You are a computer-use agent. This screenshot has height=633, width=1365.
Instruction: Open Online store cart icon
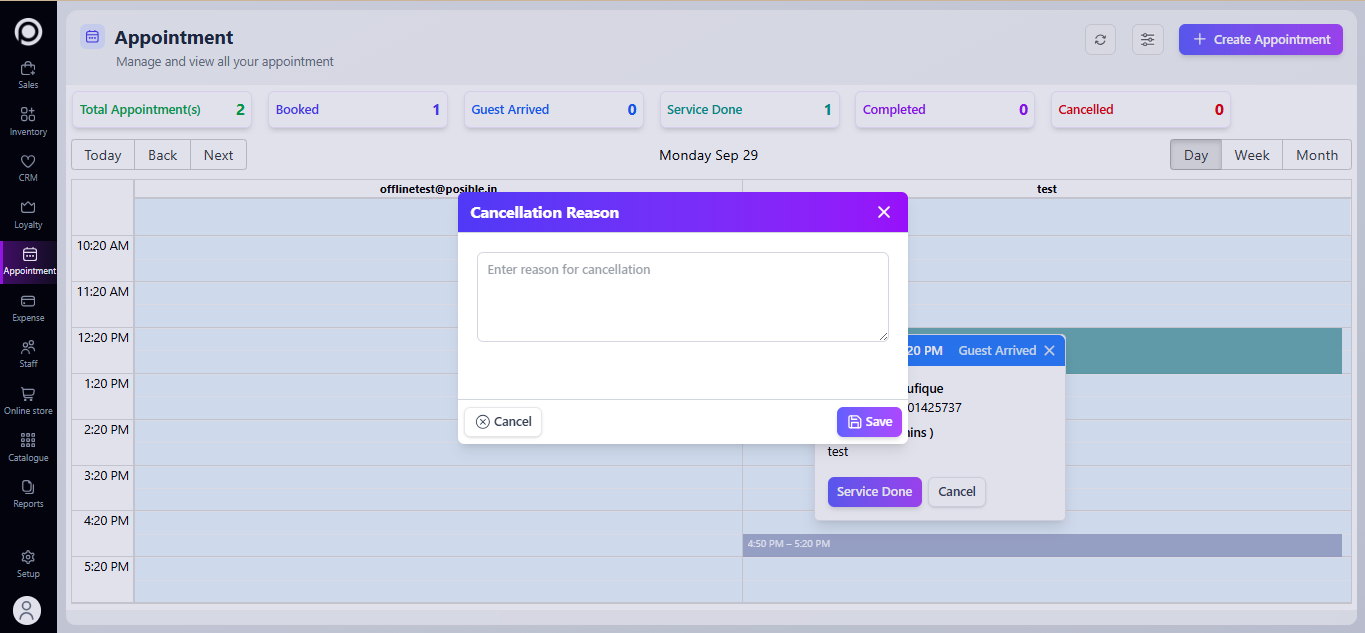[28, 400]
